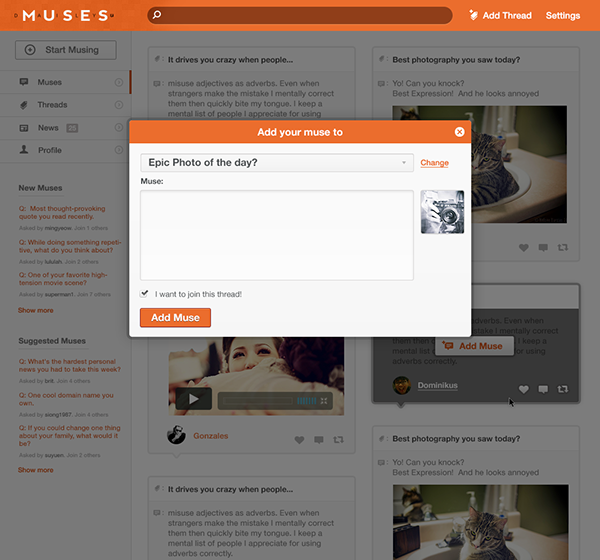Click the video fullscreen icon
600x560 pixels.
coord(324,401)
